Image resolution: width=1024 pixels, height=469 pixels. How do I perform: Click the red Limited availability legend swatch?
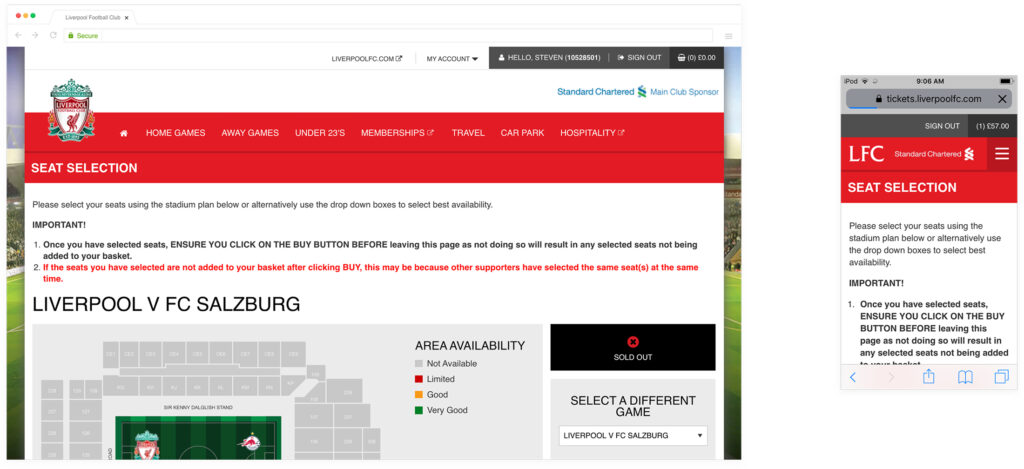(419, 379)
